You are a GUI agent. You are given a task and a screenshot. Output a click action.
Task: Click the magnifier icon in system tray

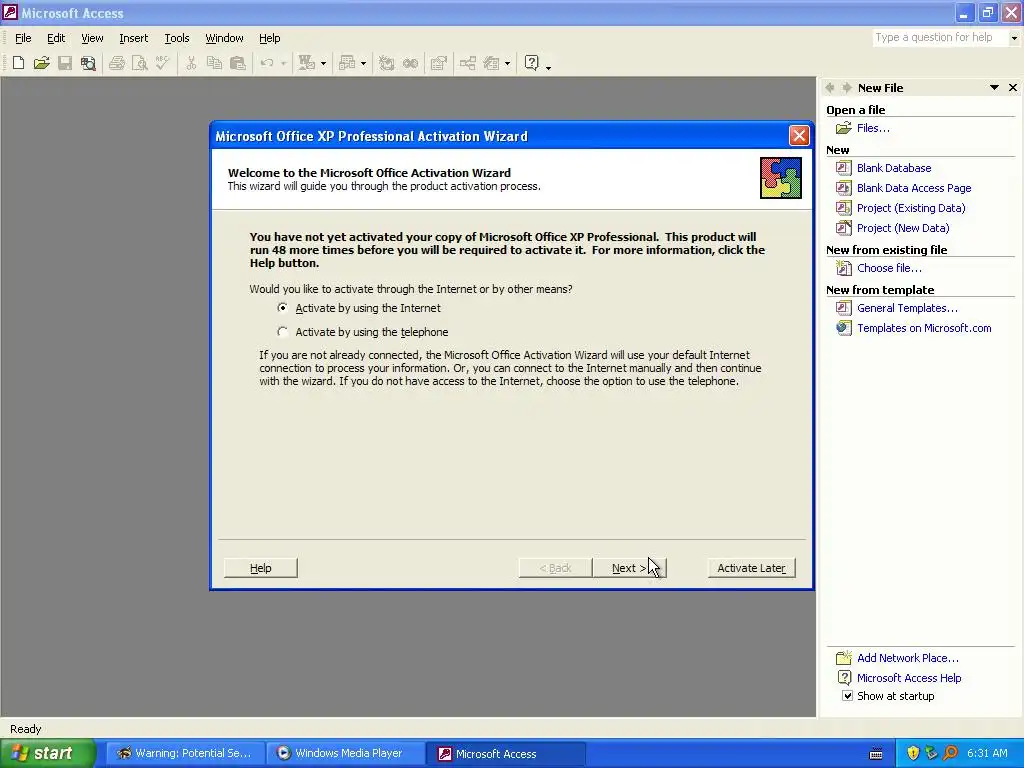[x=950, y=753]
